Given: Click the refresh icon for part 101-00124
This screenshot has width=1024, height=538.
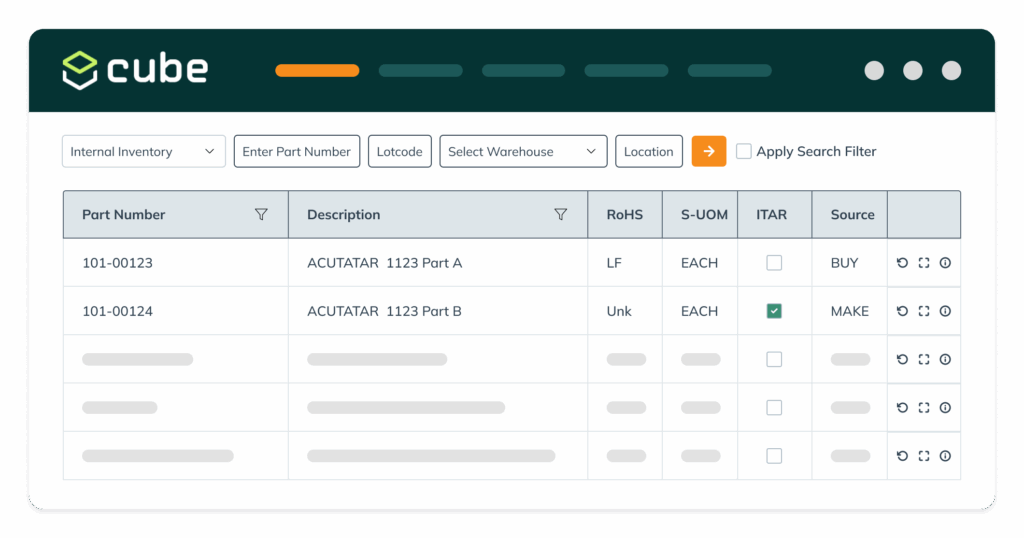Looking at the screenshot, I should click(902, 311).
